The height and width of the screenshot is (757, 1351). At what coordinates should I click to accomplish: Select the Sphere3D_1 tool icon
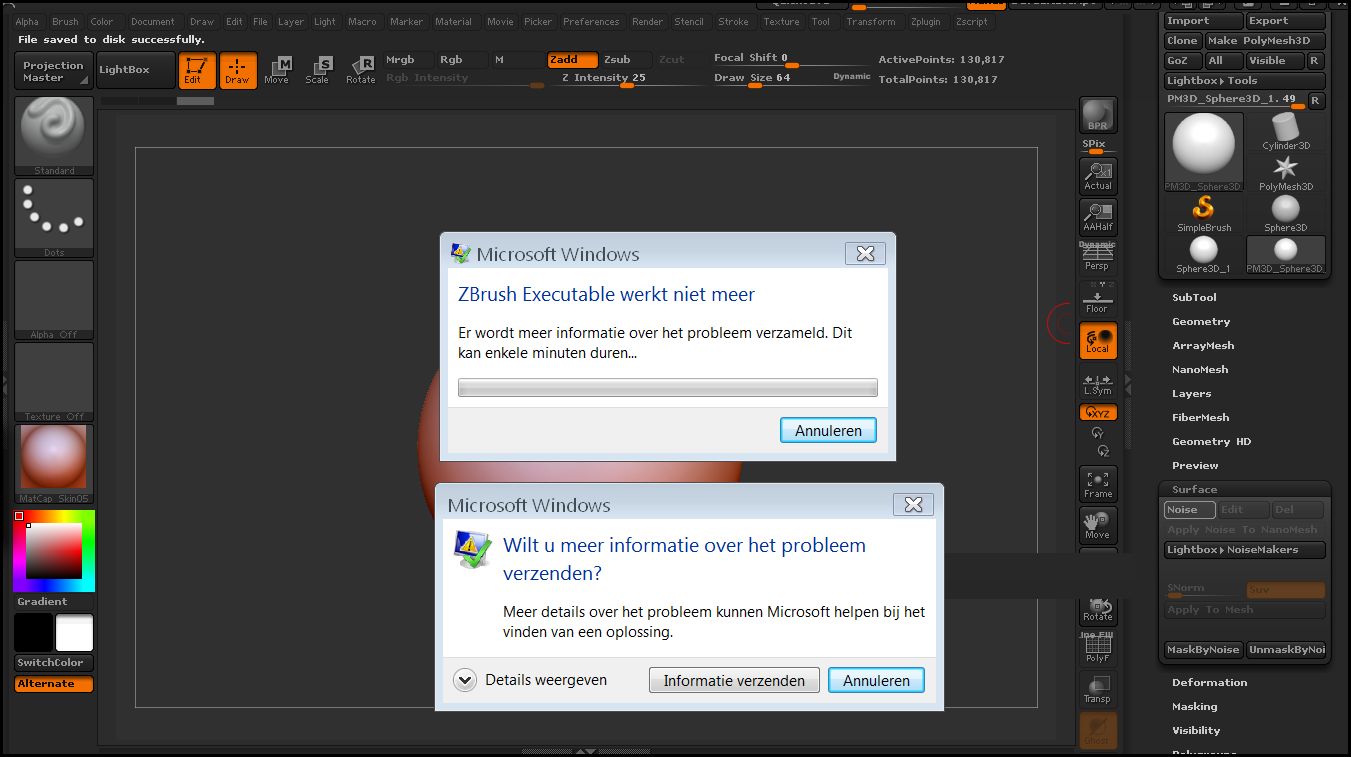click(1204, 255)
